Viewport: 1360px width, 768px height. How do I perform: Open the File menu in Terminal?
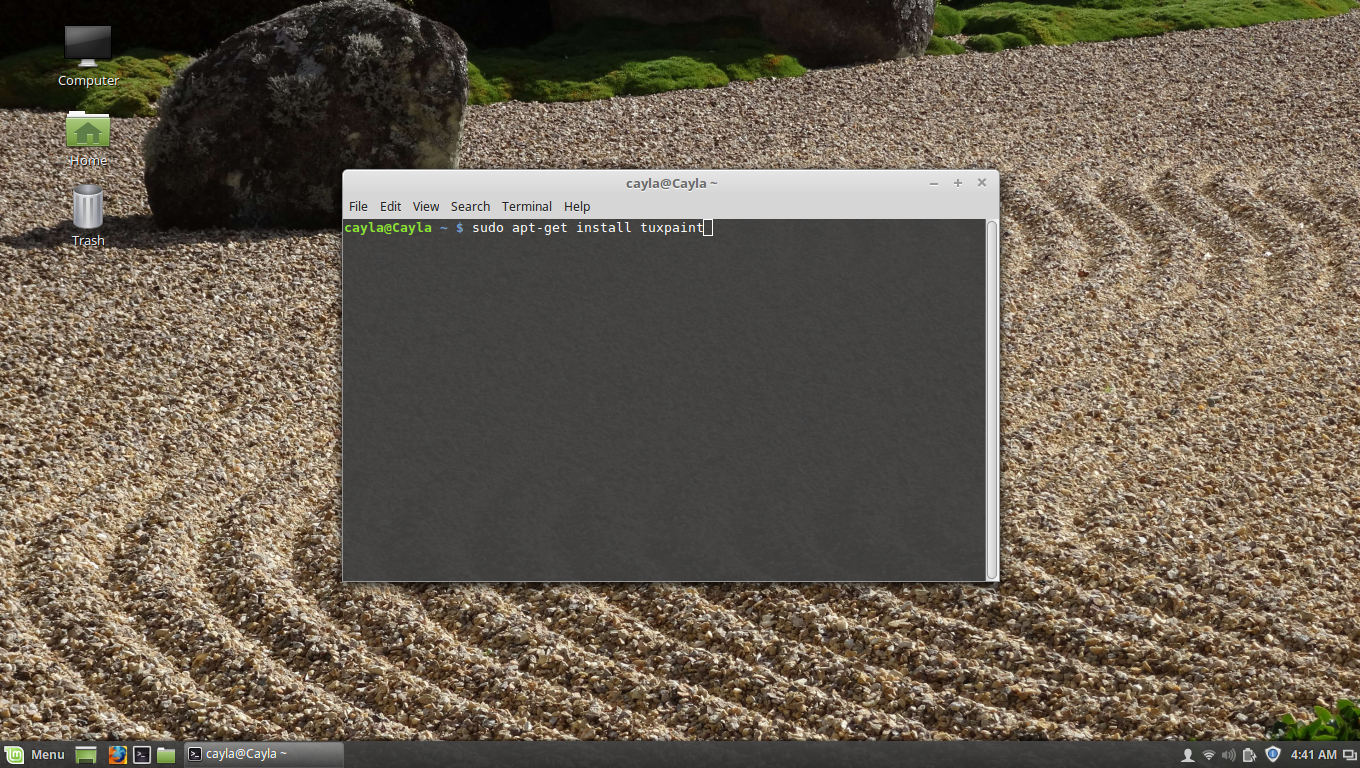pyautogui.click(x=358, y=206)
